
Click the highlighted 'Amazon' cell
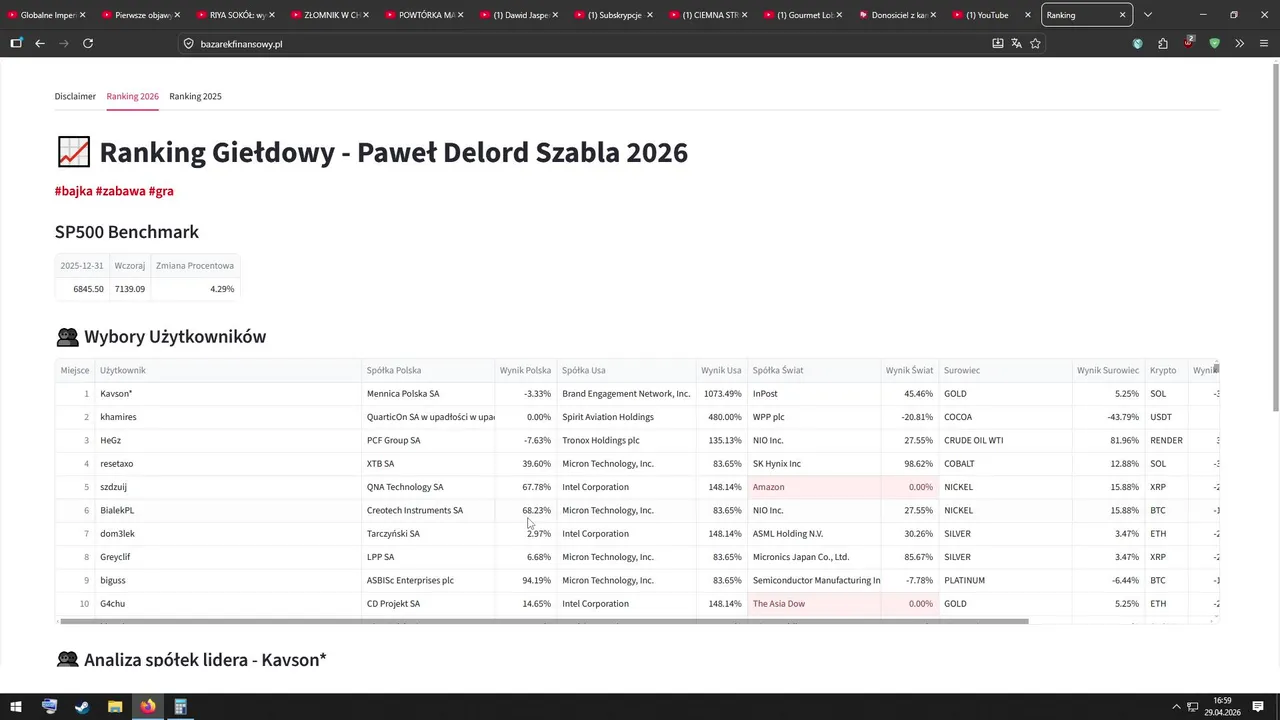(814, 487)
